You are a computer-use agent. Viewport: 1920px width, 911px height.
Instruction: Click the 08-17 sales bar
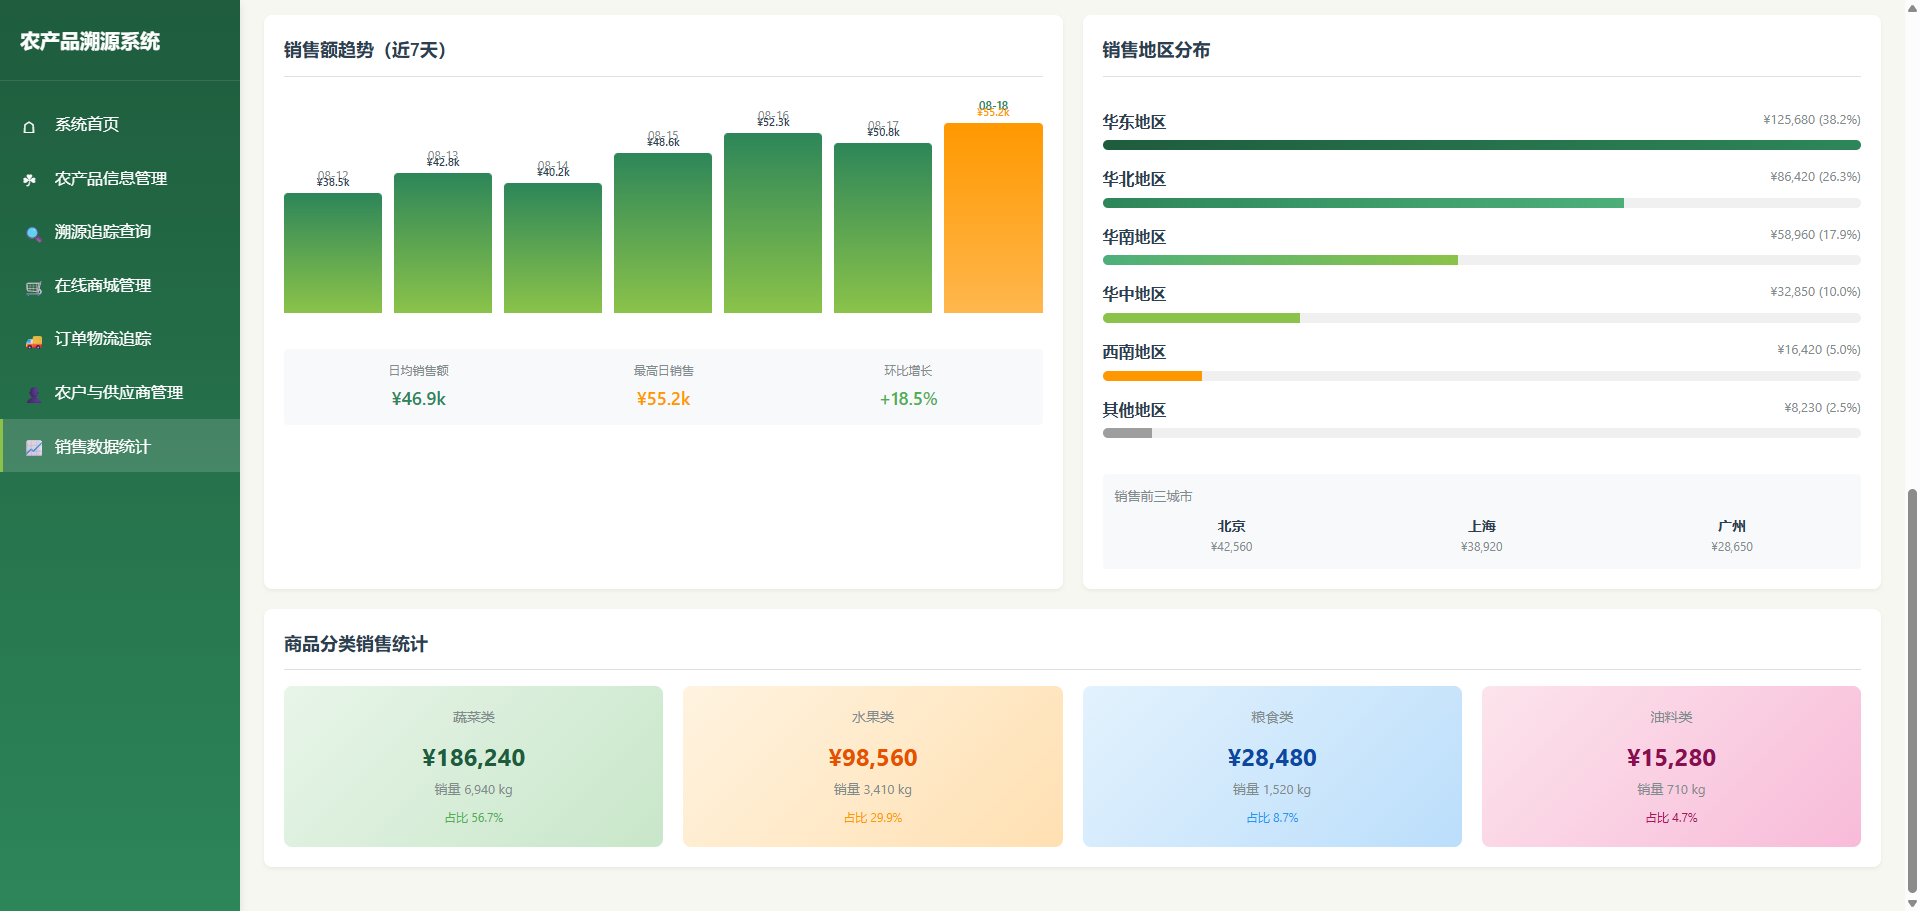[x=883, y=228]
